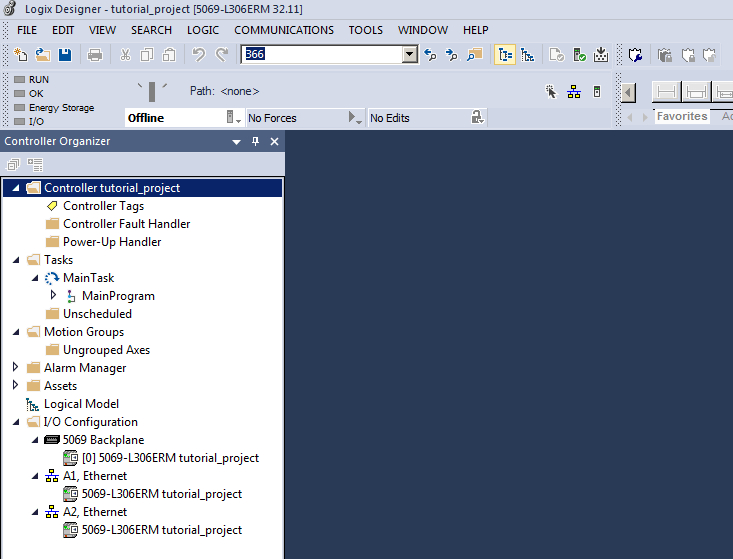Click the search text input field
The height and width of the screenshot is (560, 733).
(x=320, y=54)
